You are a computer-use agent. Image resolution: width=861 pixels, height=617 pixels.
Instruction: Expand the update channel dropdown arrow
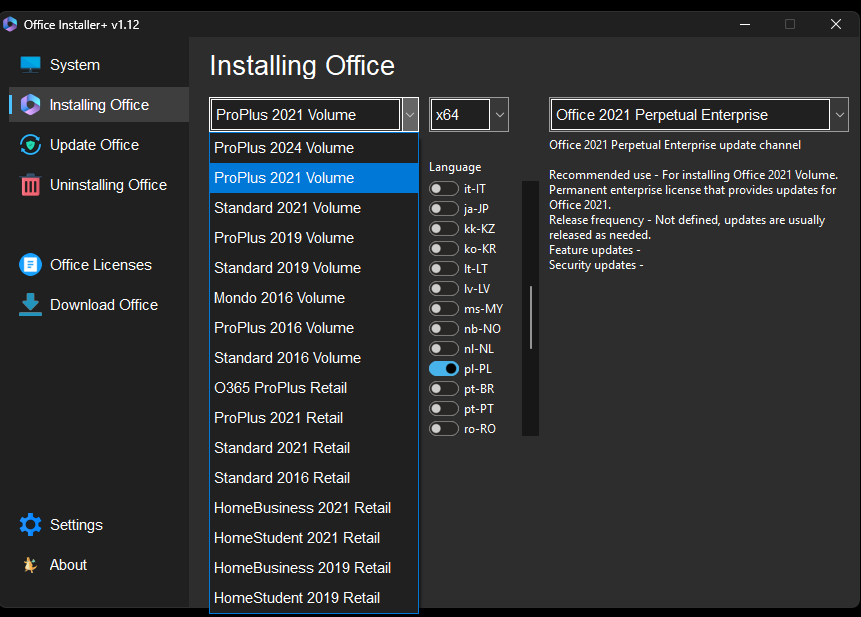(839, 115)
